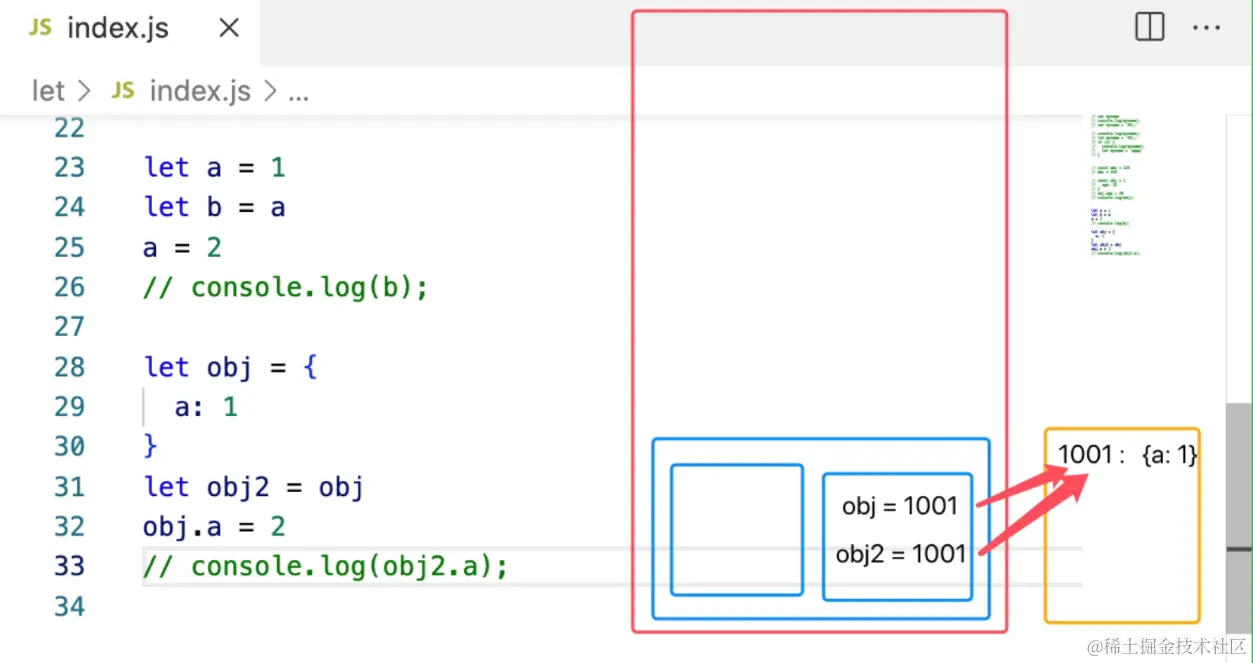
Task: Click the line 'let obj2 = obj'
Action: pyautogui.click(x=254, y=487)
